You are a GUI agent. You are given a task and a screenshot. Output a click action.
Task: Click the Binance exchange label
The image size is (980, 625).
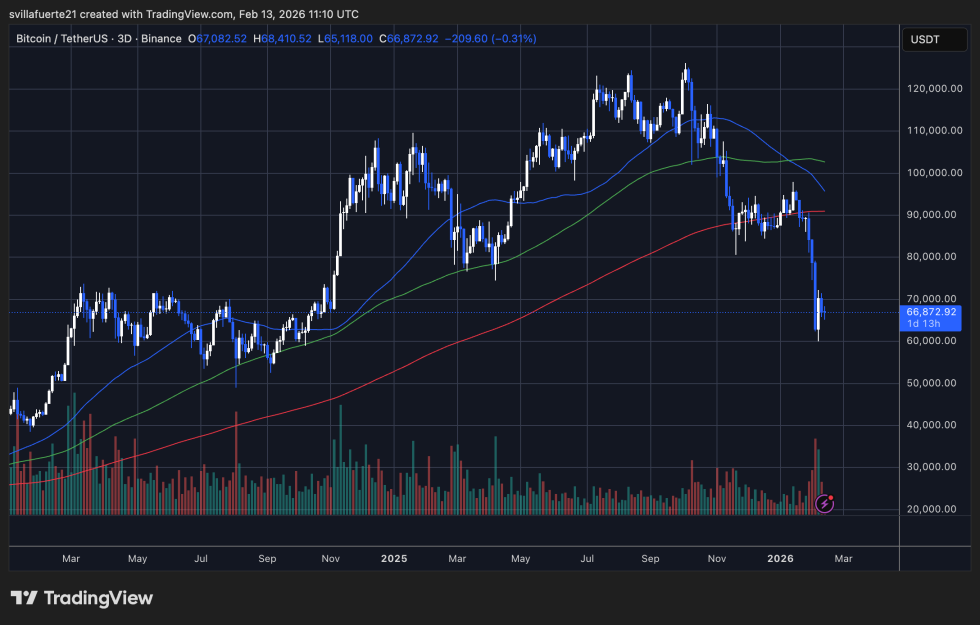pyautogui.click(x=163, y=39)
